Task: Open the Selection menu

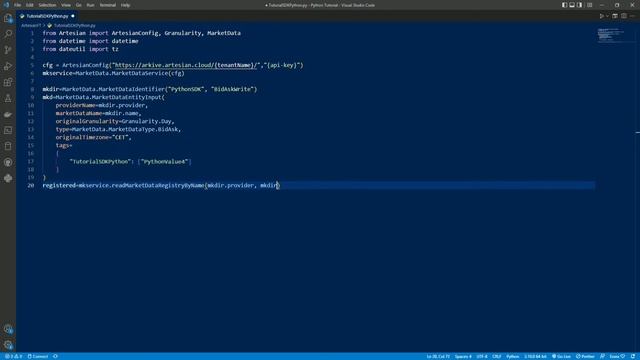Action: point(47,5)
